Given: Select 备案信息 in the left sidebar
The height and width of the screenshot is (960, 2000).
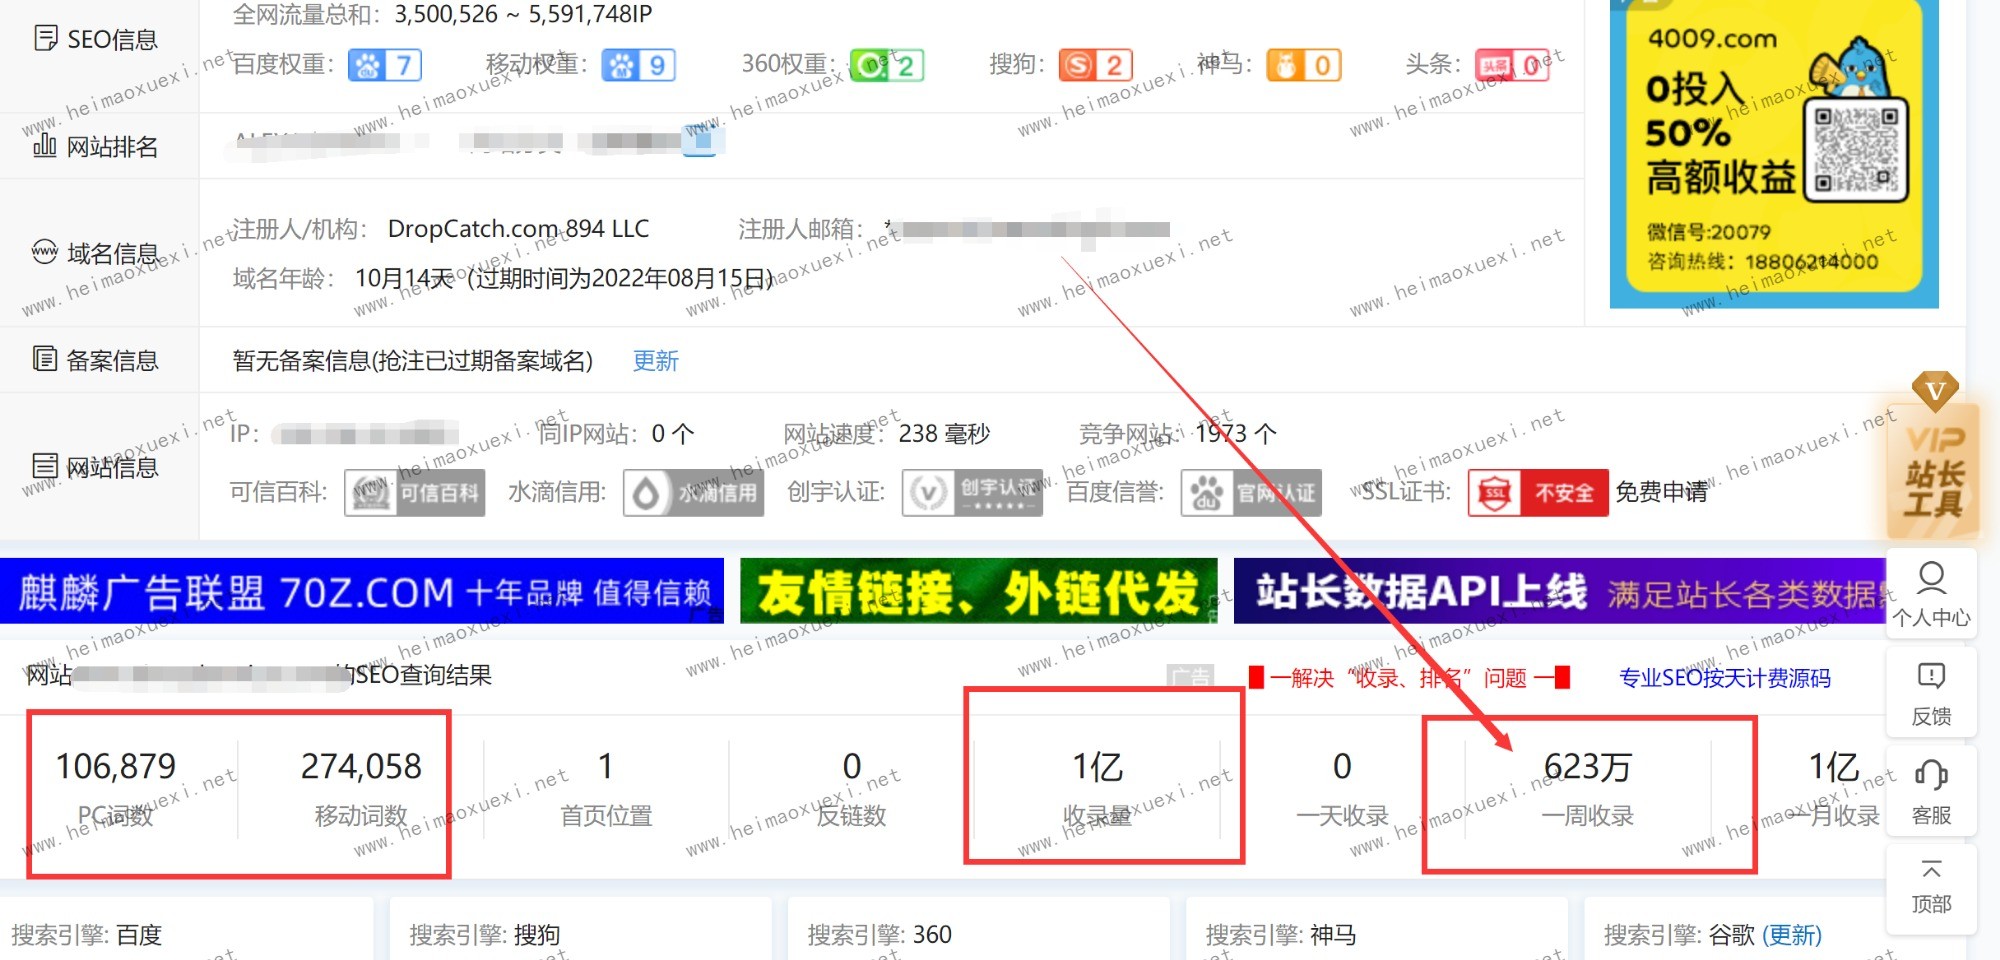Looking at the screenshot, I should 97,360.
